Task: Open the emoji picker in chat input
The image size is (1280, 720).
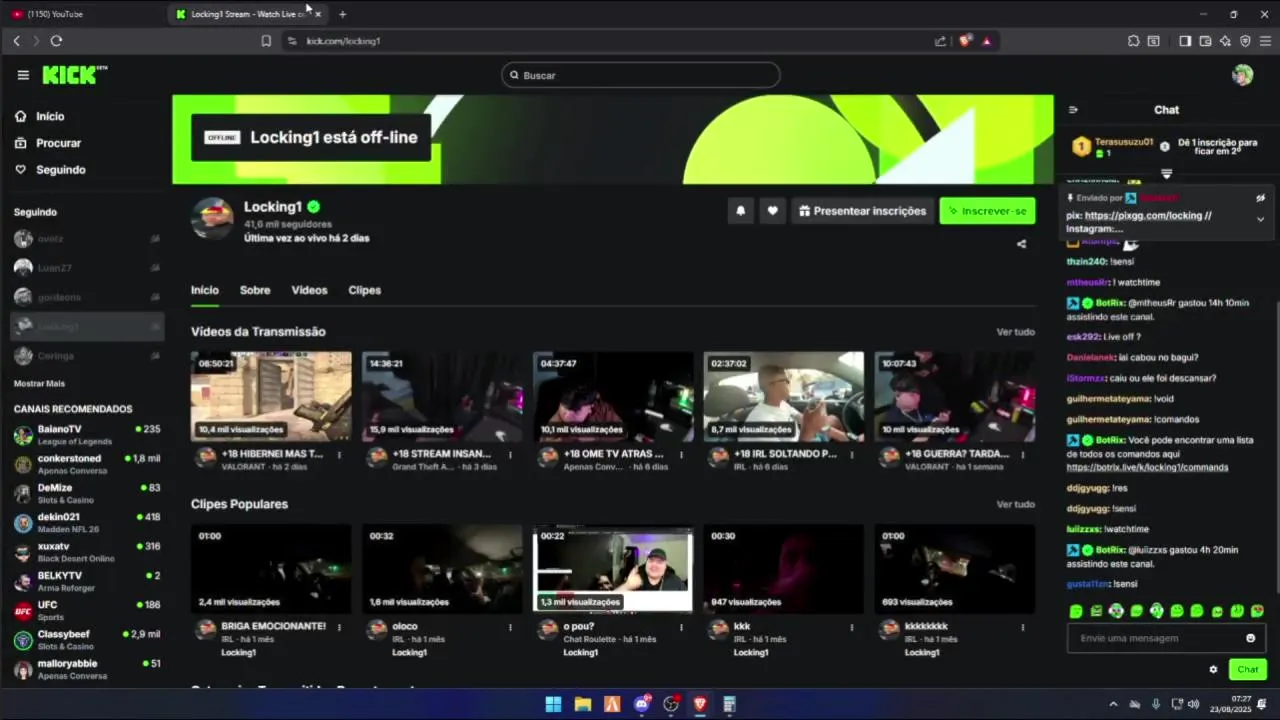Action: (1250, 638)
